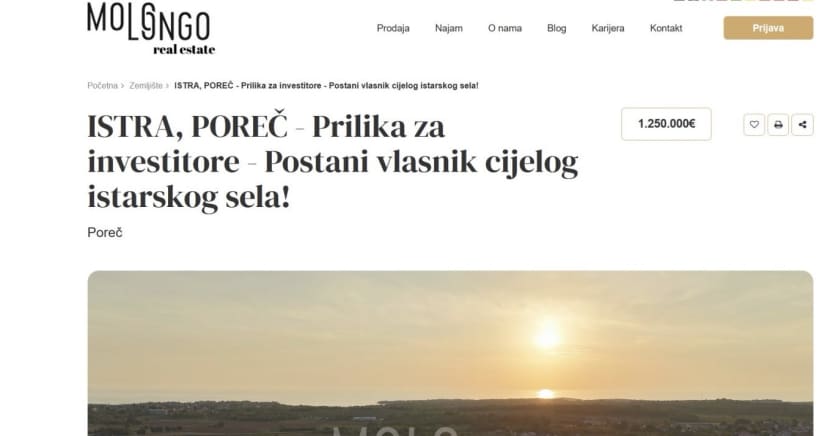Open the sunset landscape photo
Image resolution: width=830 pixels, height=436 pixels.
(x=450, y=353)
